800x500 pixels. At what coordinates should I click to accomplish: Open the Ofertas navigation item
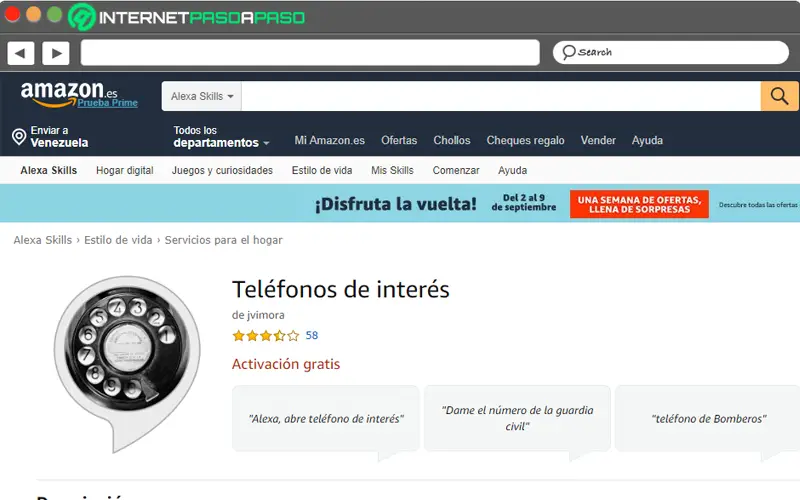point(399,140)
